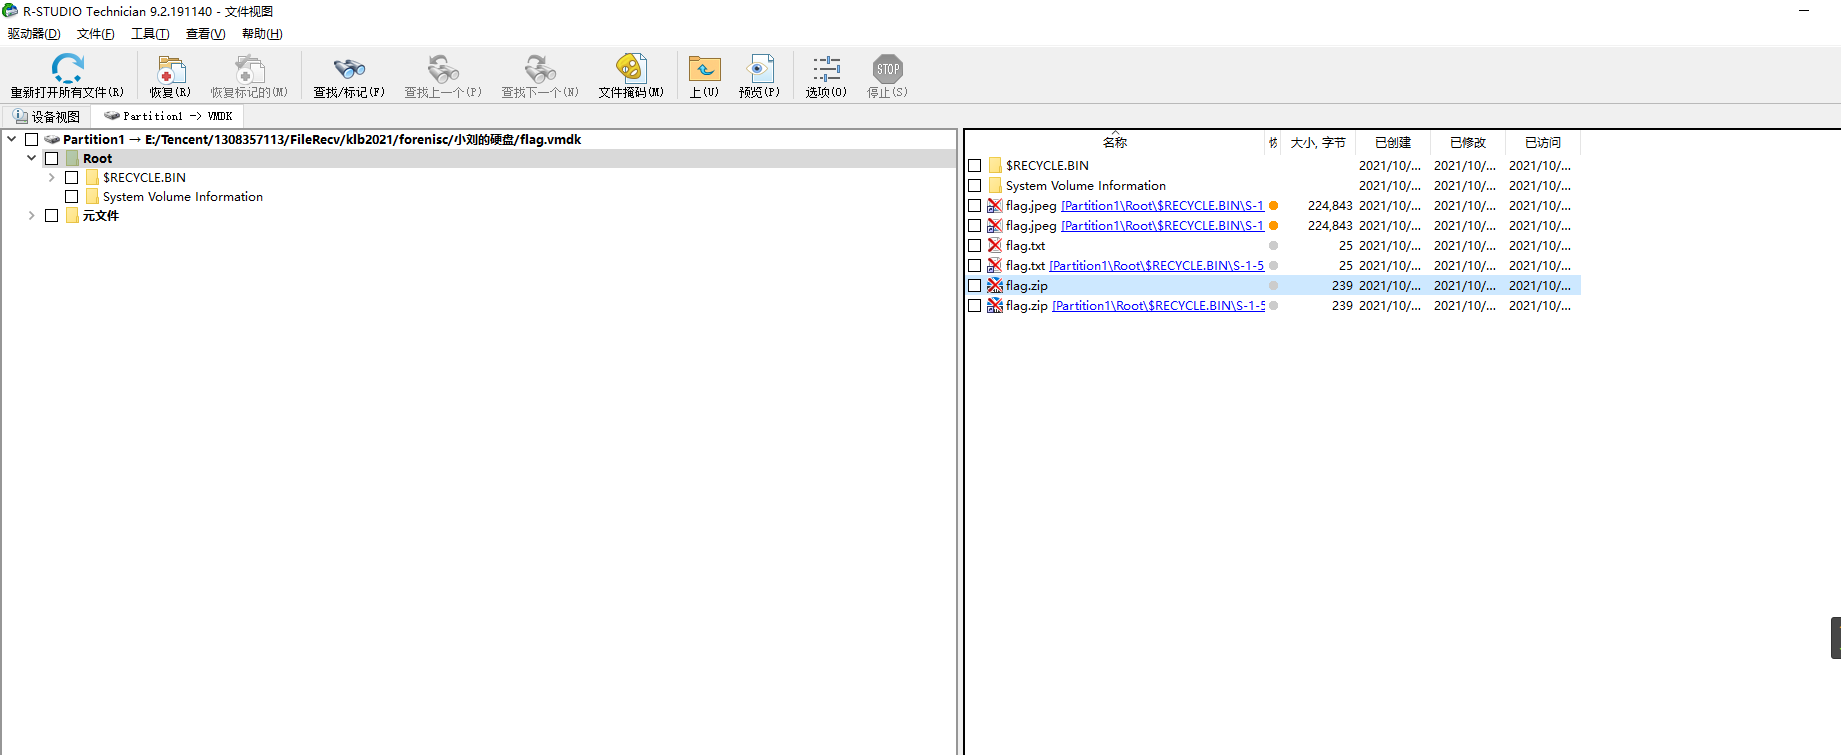The width and height of the screenshot is (1841, 755).
Task: Click System Volume Information folder icon in file list
Action: (x=995, y=185)
